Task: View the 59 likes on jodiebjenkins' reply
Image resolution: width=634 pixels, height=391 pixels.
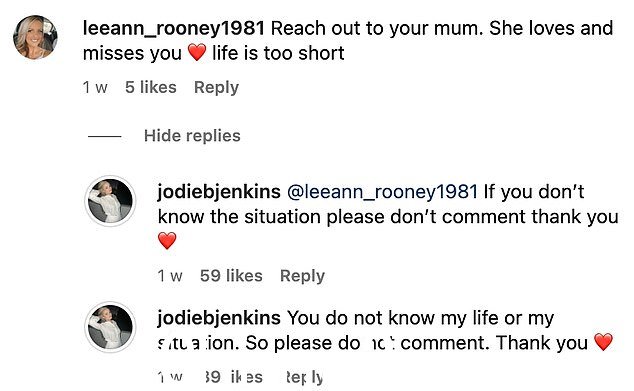Action: pyautogui.click(x=231, y=276)
